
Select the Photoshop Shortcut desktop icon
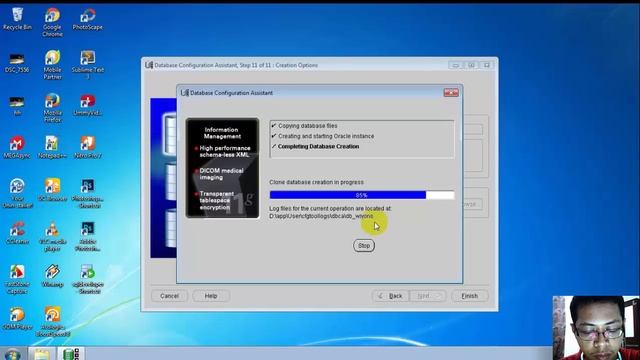(x=87, y=194)
